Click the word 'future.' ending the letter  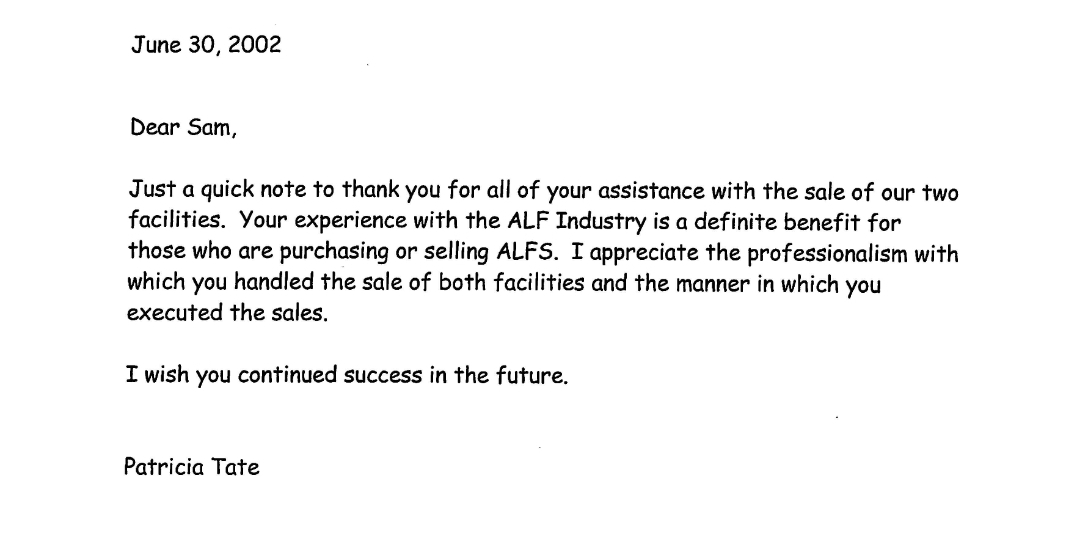532,375
